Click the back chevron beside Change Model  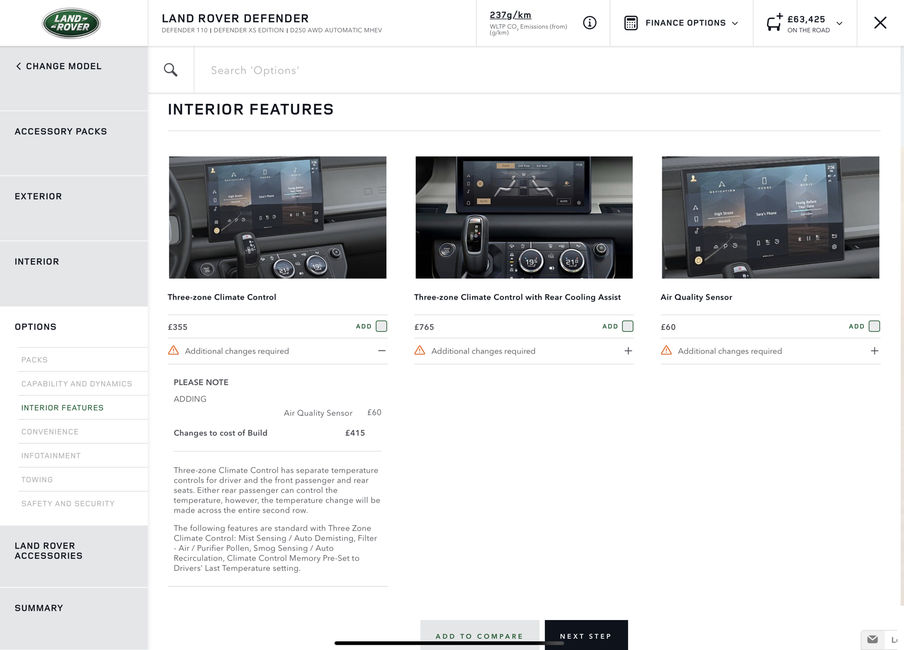(18, 66)
